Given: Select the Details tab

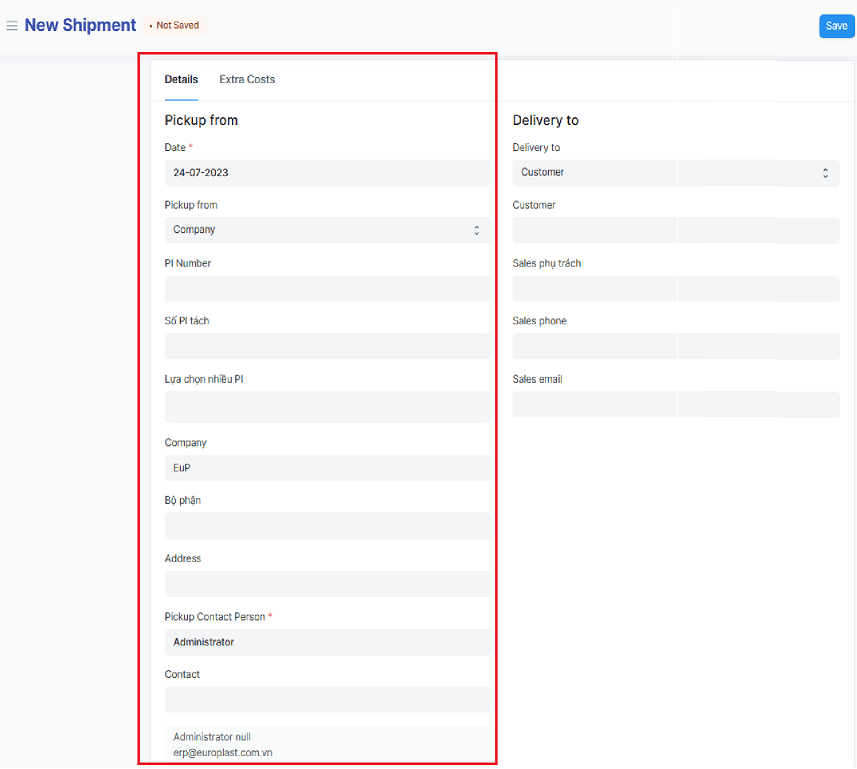Looking at the screenshot, I should click(x=181, y=80).
